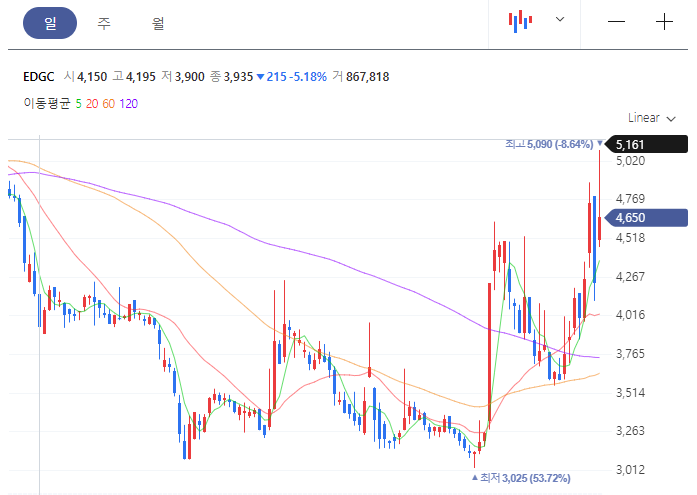
Task: Click the 3,263 axis label
Action: [x=630, y=431]
